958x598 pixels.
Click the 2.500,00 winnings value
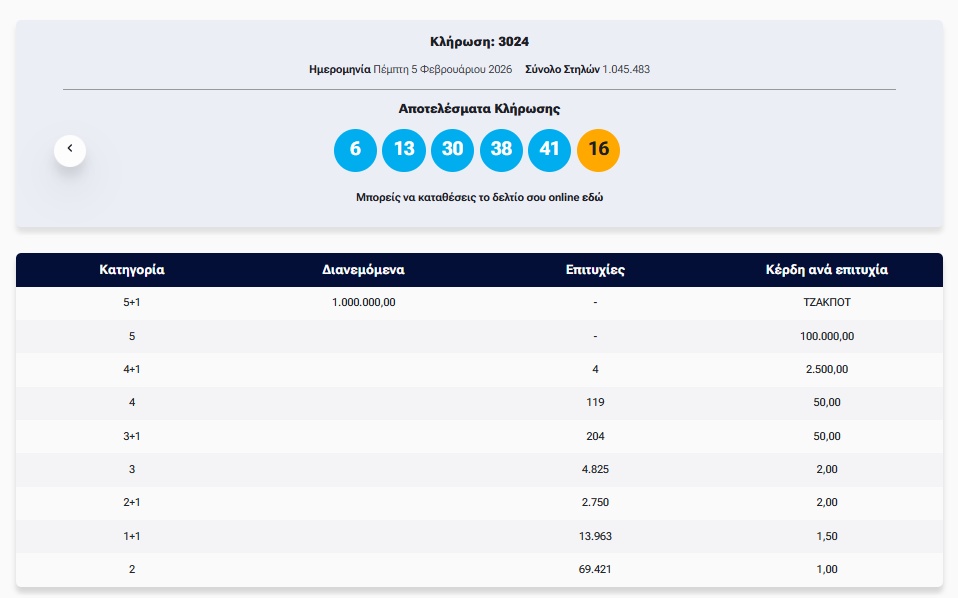pos(827,369)
